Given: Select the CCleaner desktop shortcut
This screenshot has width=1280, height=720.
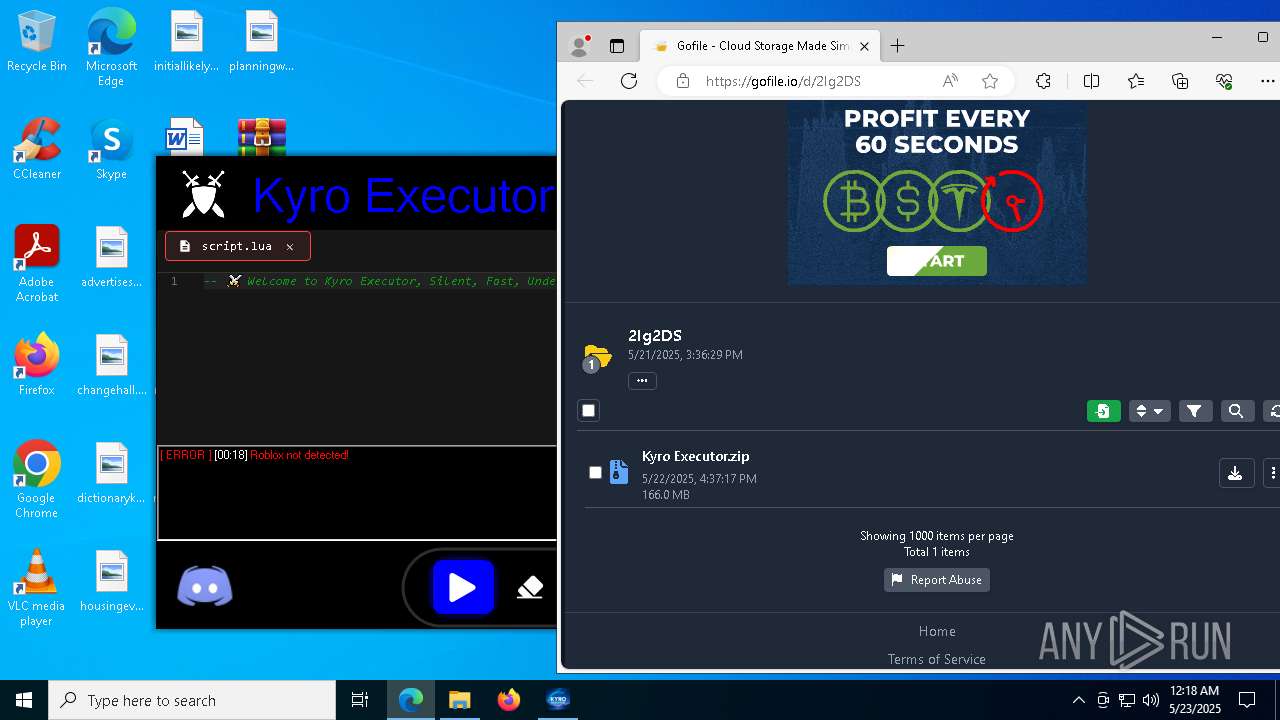Looking at the screenshot, I should (x=37, y=149).
